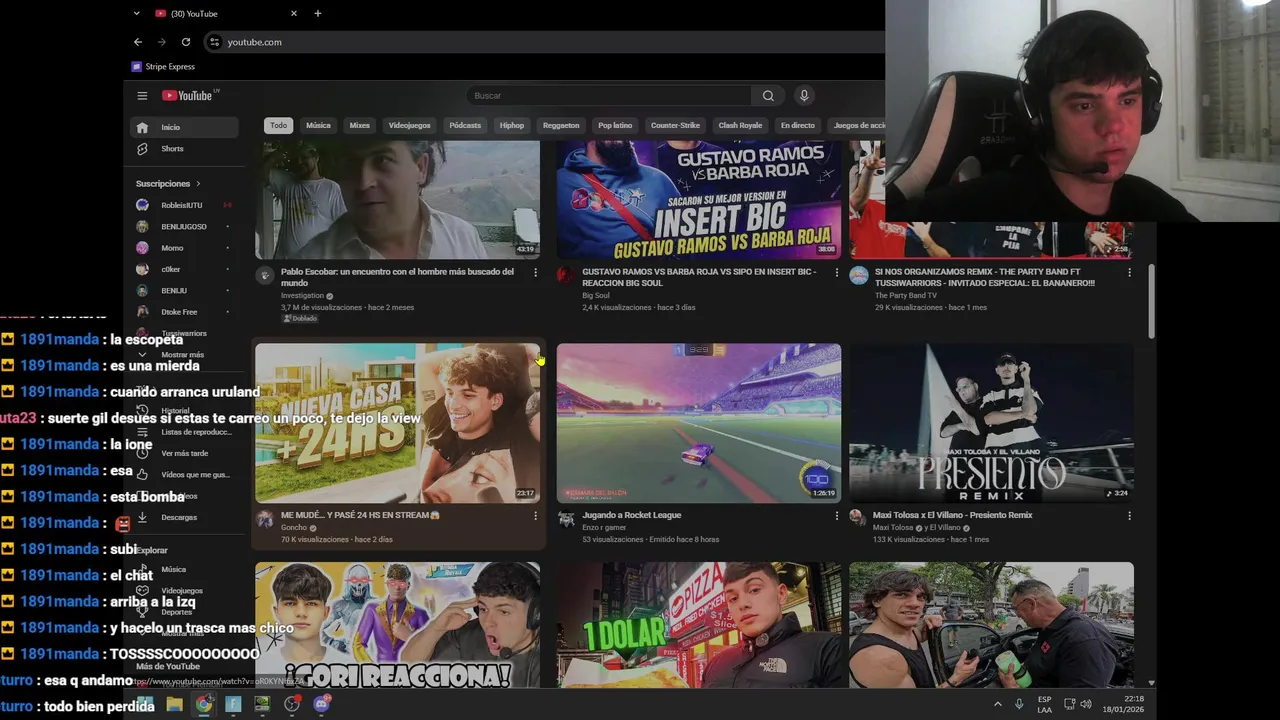Viewport: 1280px width, 720px height.
Task: Open options menu for Presiento Remix video
Action: 1129,516
